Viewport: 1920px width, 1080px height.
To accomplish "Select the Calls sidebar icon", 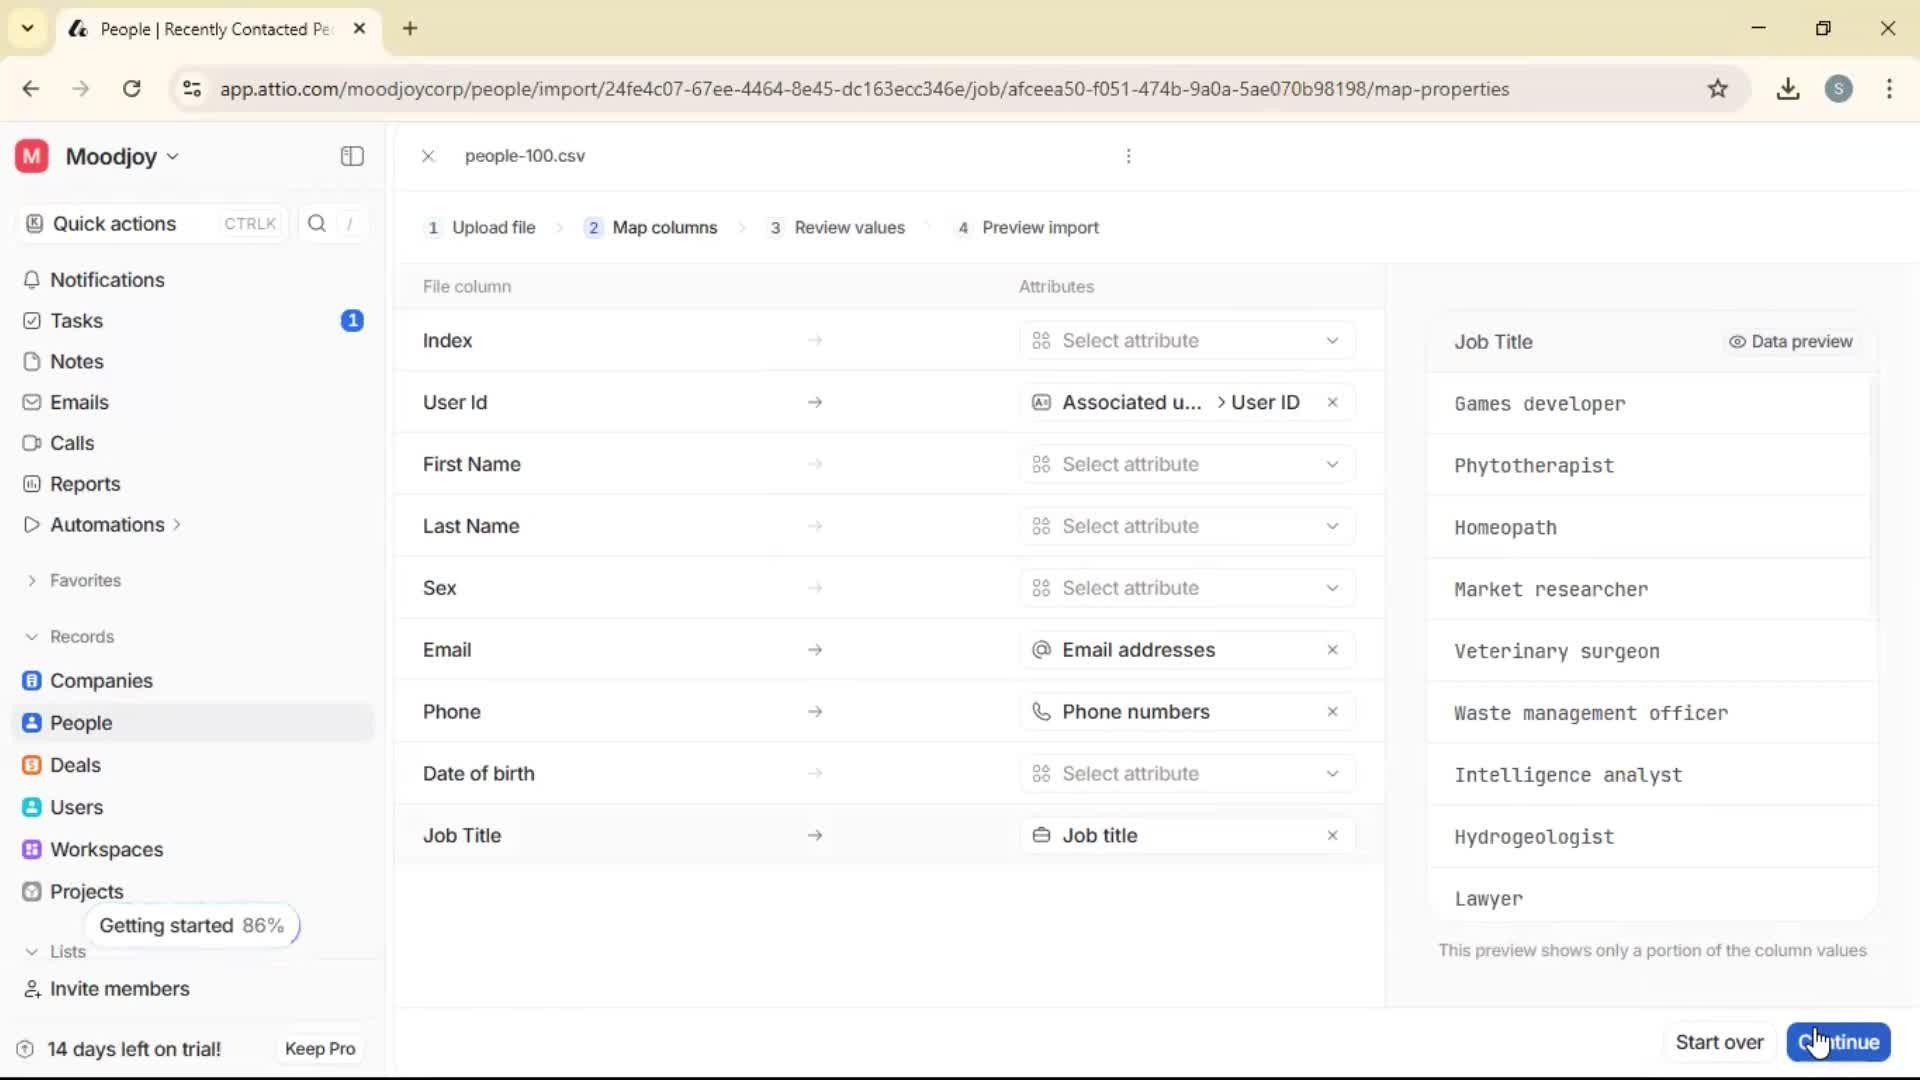I will (x=31, y=443).
